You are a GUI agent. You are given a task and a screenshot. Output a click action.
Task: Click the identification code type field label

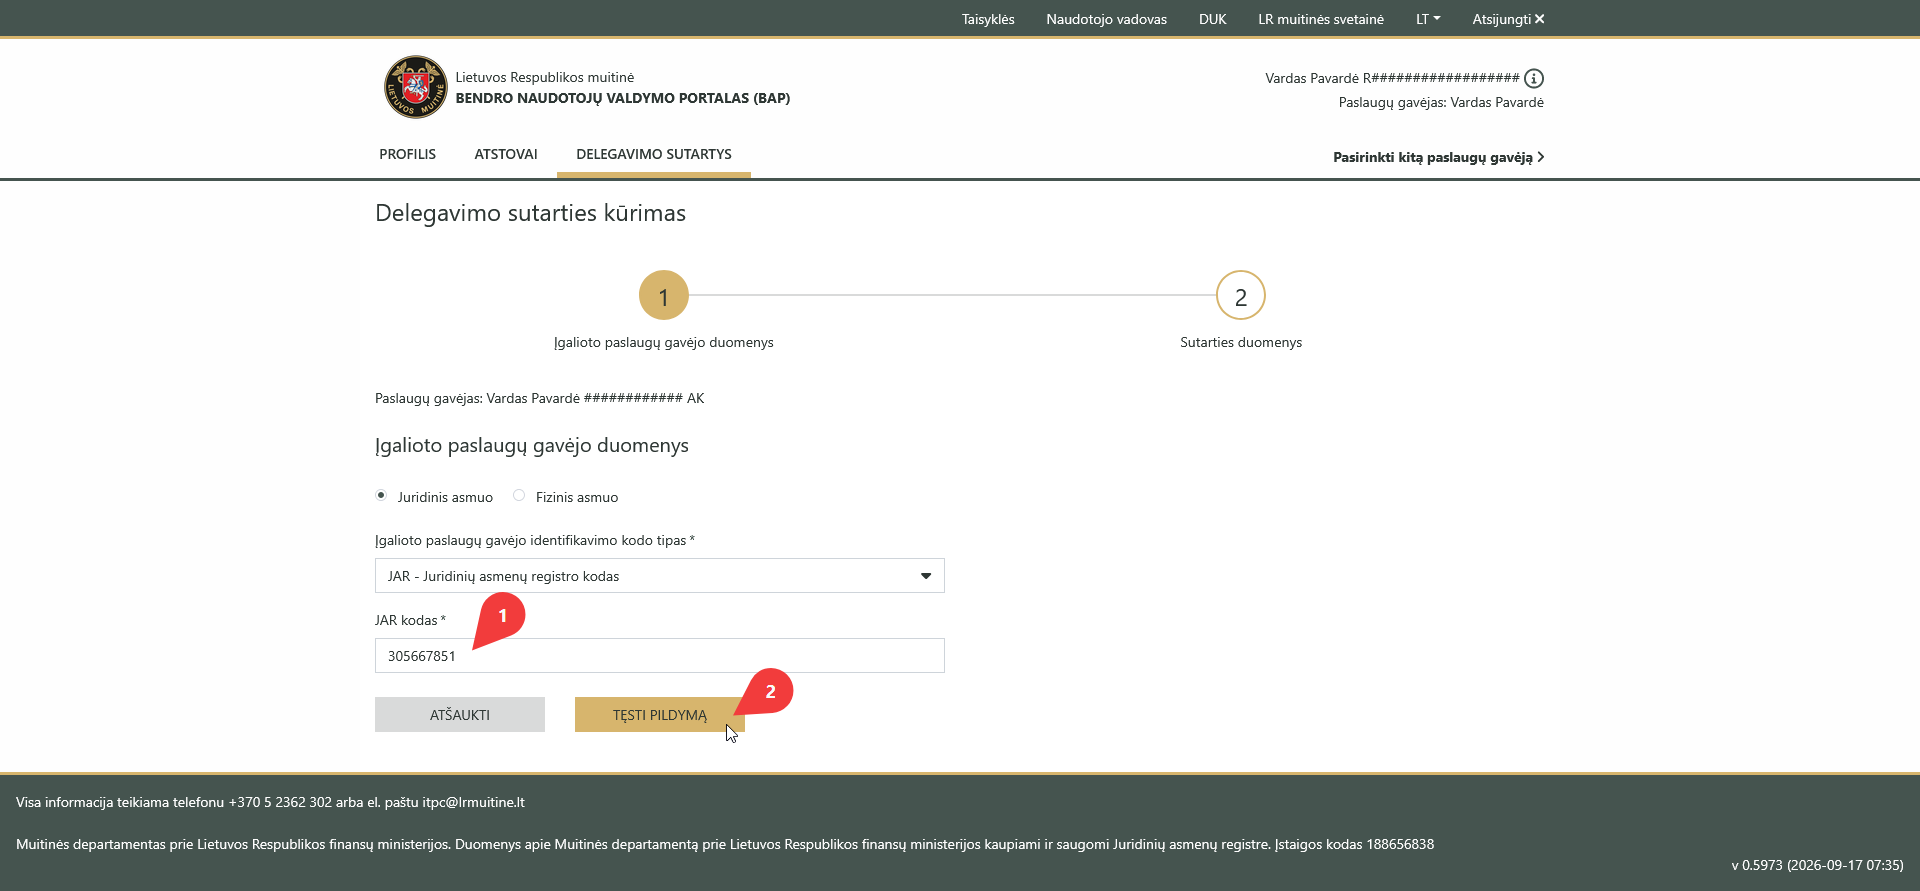pyautogui.click(x=535, y=540)
